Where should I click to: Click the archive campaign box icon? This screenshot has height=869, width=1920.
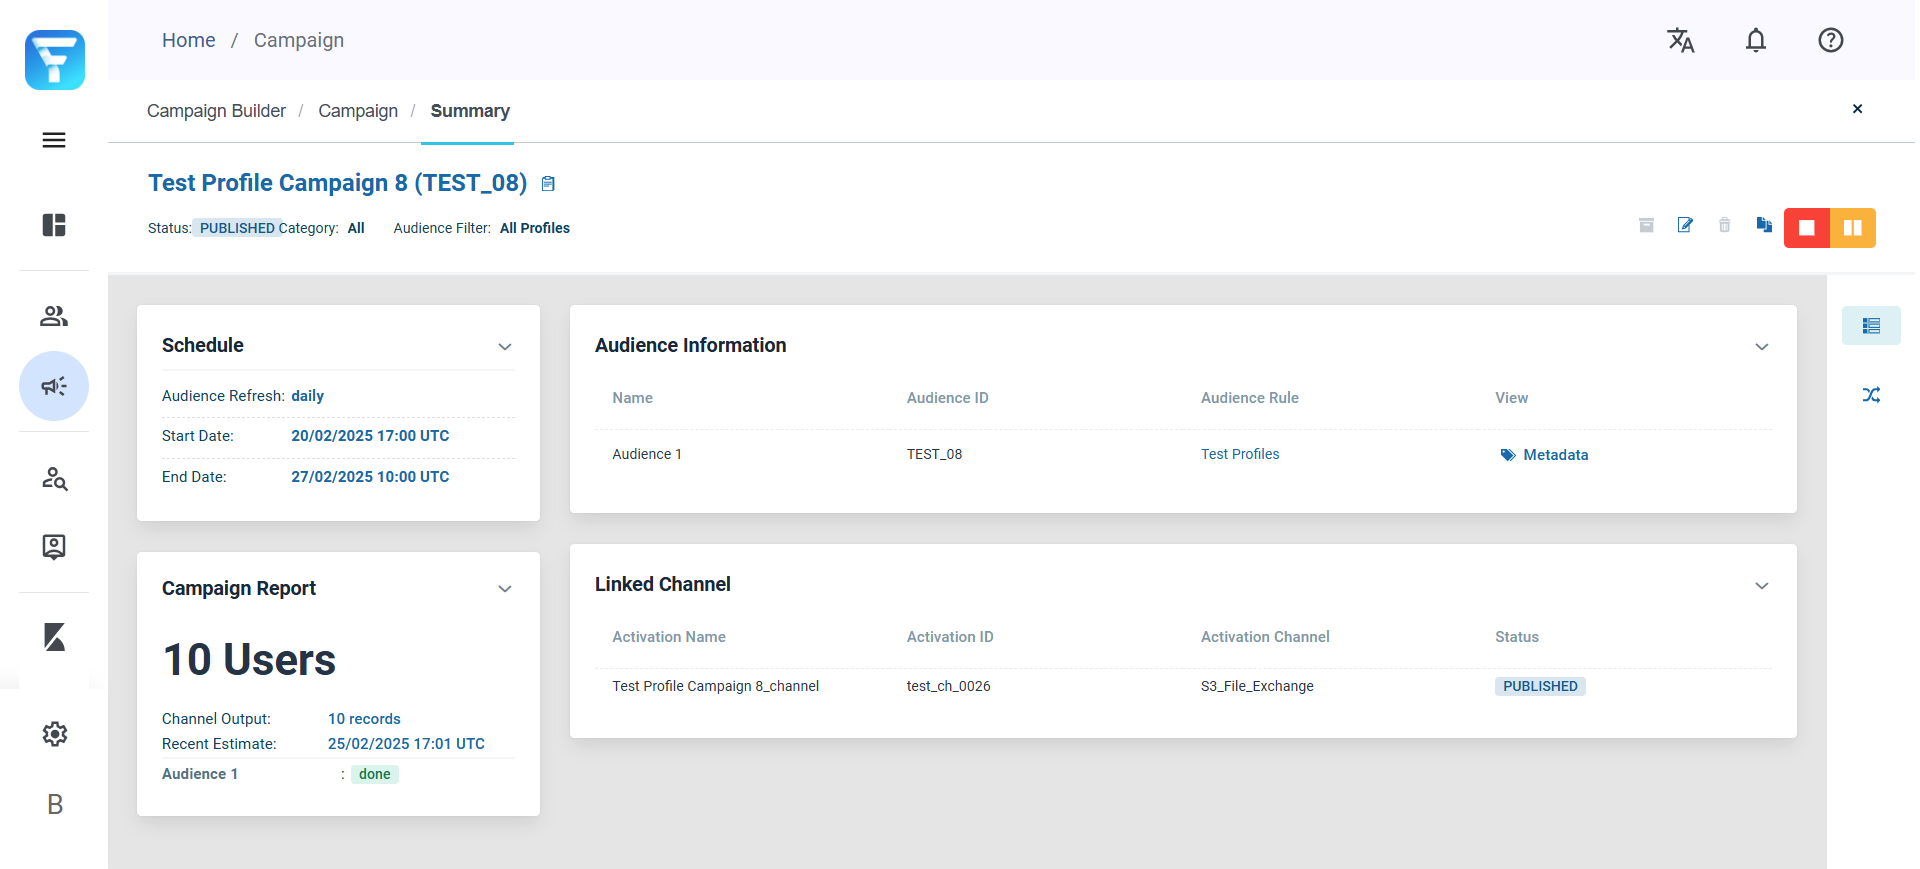click(1646, 225)
